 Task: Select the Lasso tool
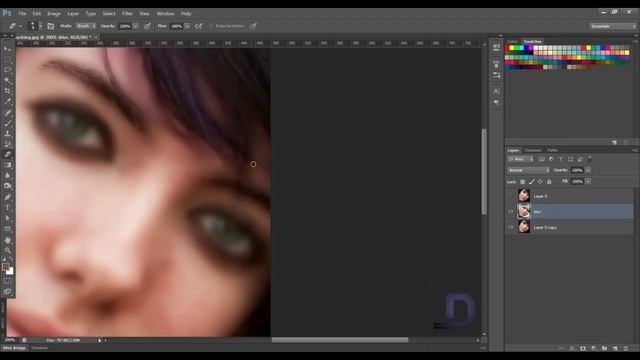(x=7, y=70)
